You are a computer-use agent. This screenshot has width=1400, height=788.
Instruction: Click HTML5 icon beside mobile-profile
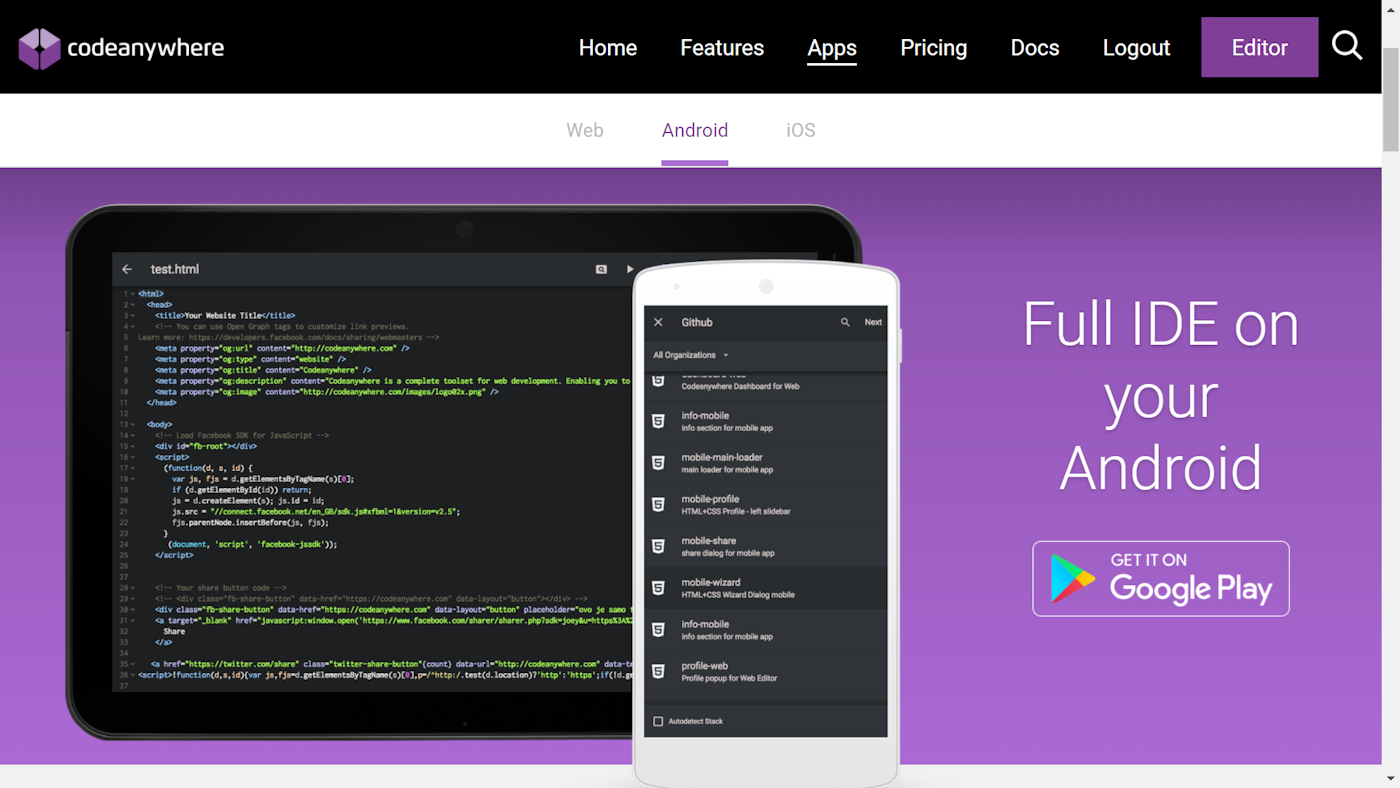[x=658, y=504]
